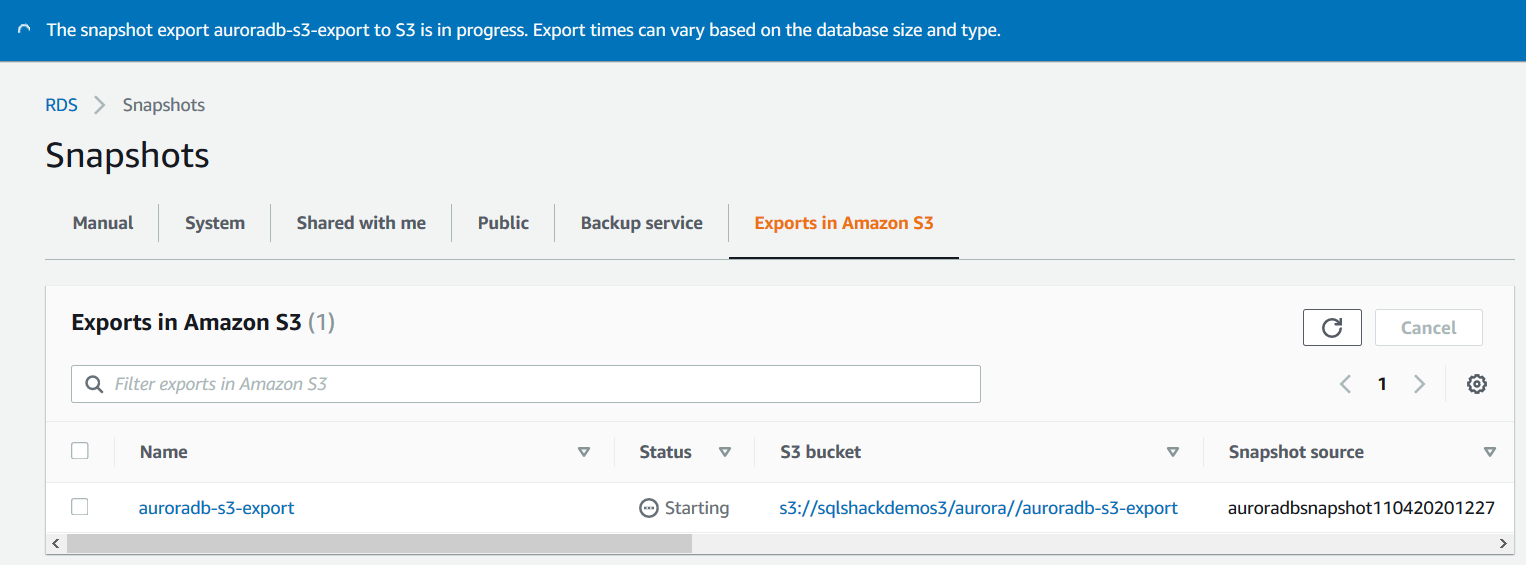
Task: Click the horizontal scrollbar thumb
Action: coord(378,543)
